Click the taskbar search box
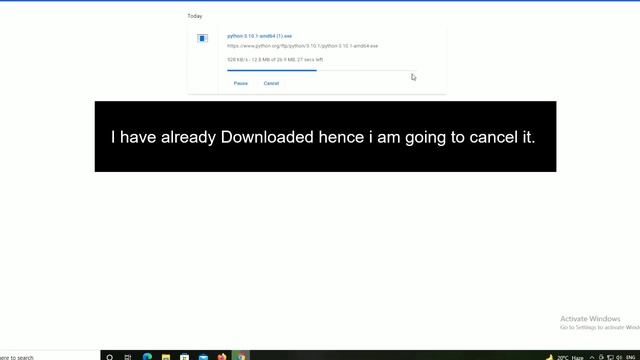The height and width of the screenshot is (360, 640). (x=50, y=356)
